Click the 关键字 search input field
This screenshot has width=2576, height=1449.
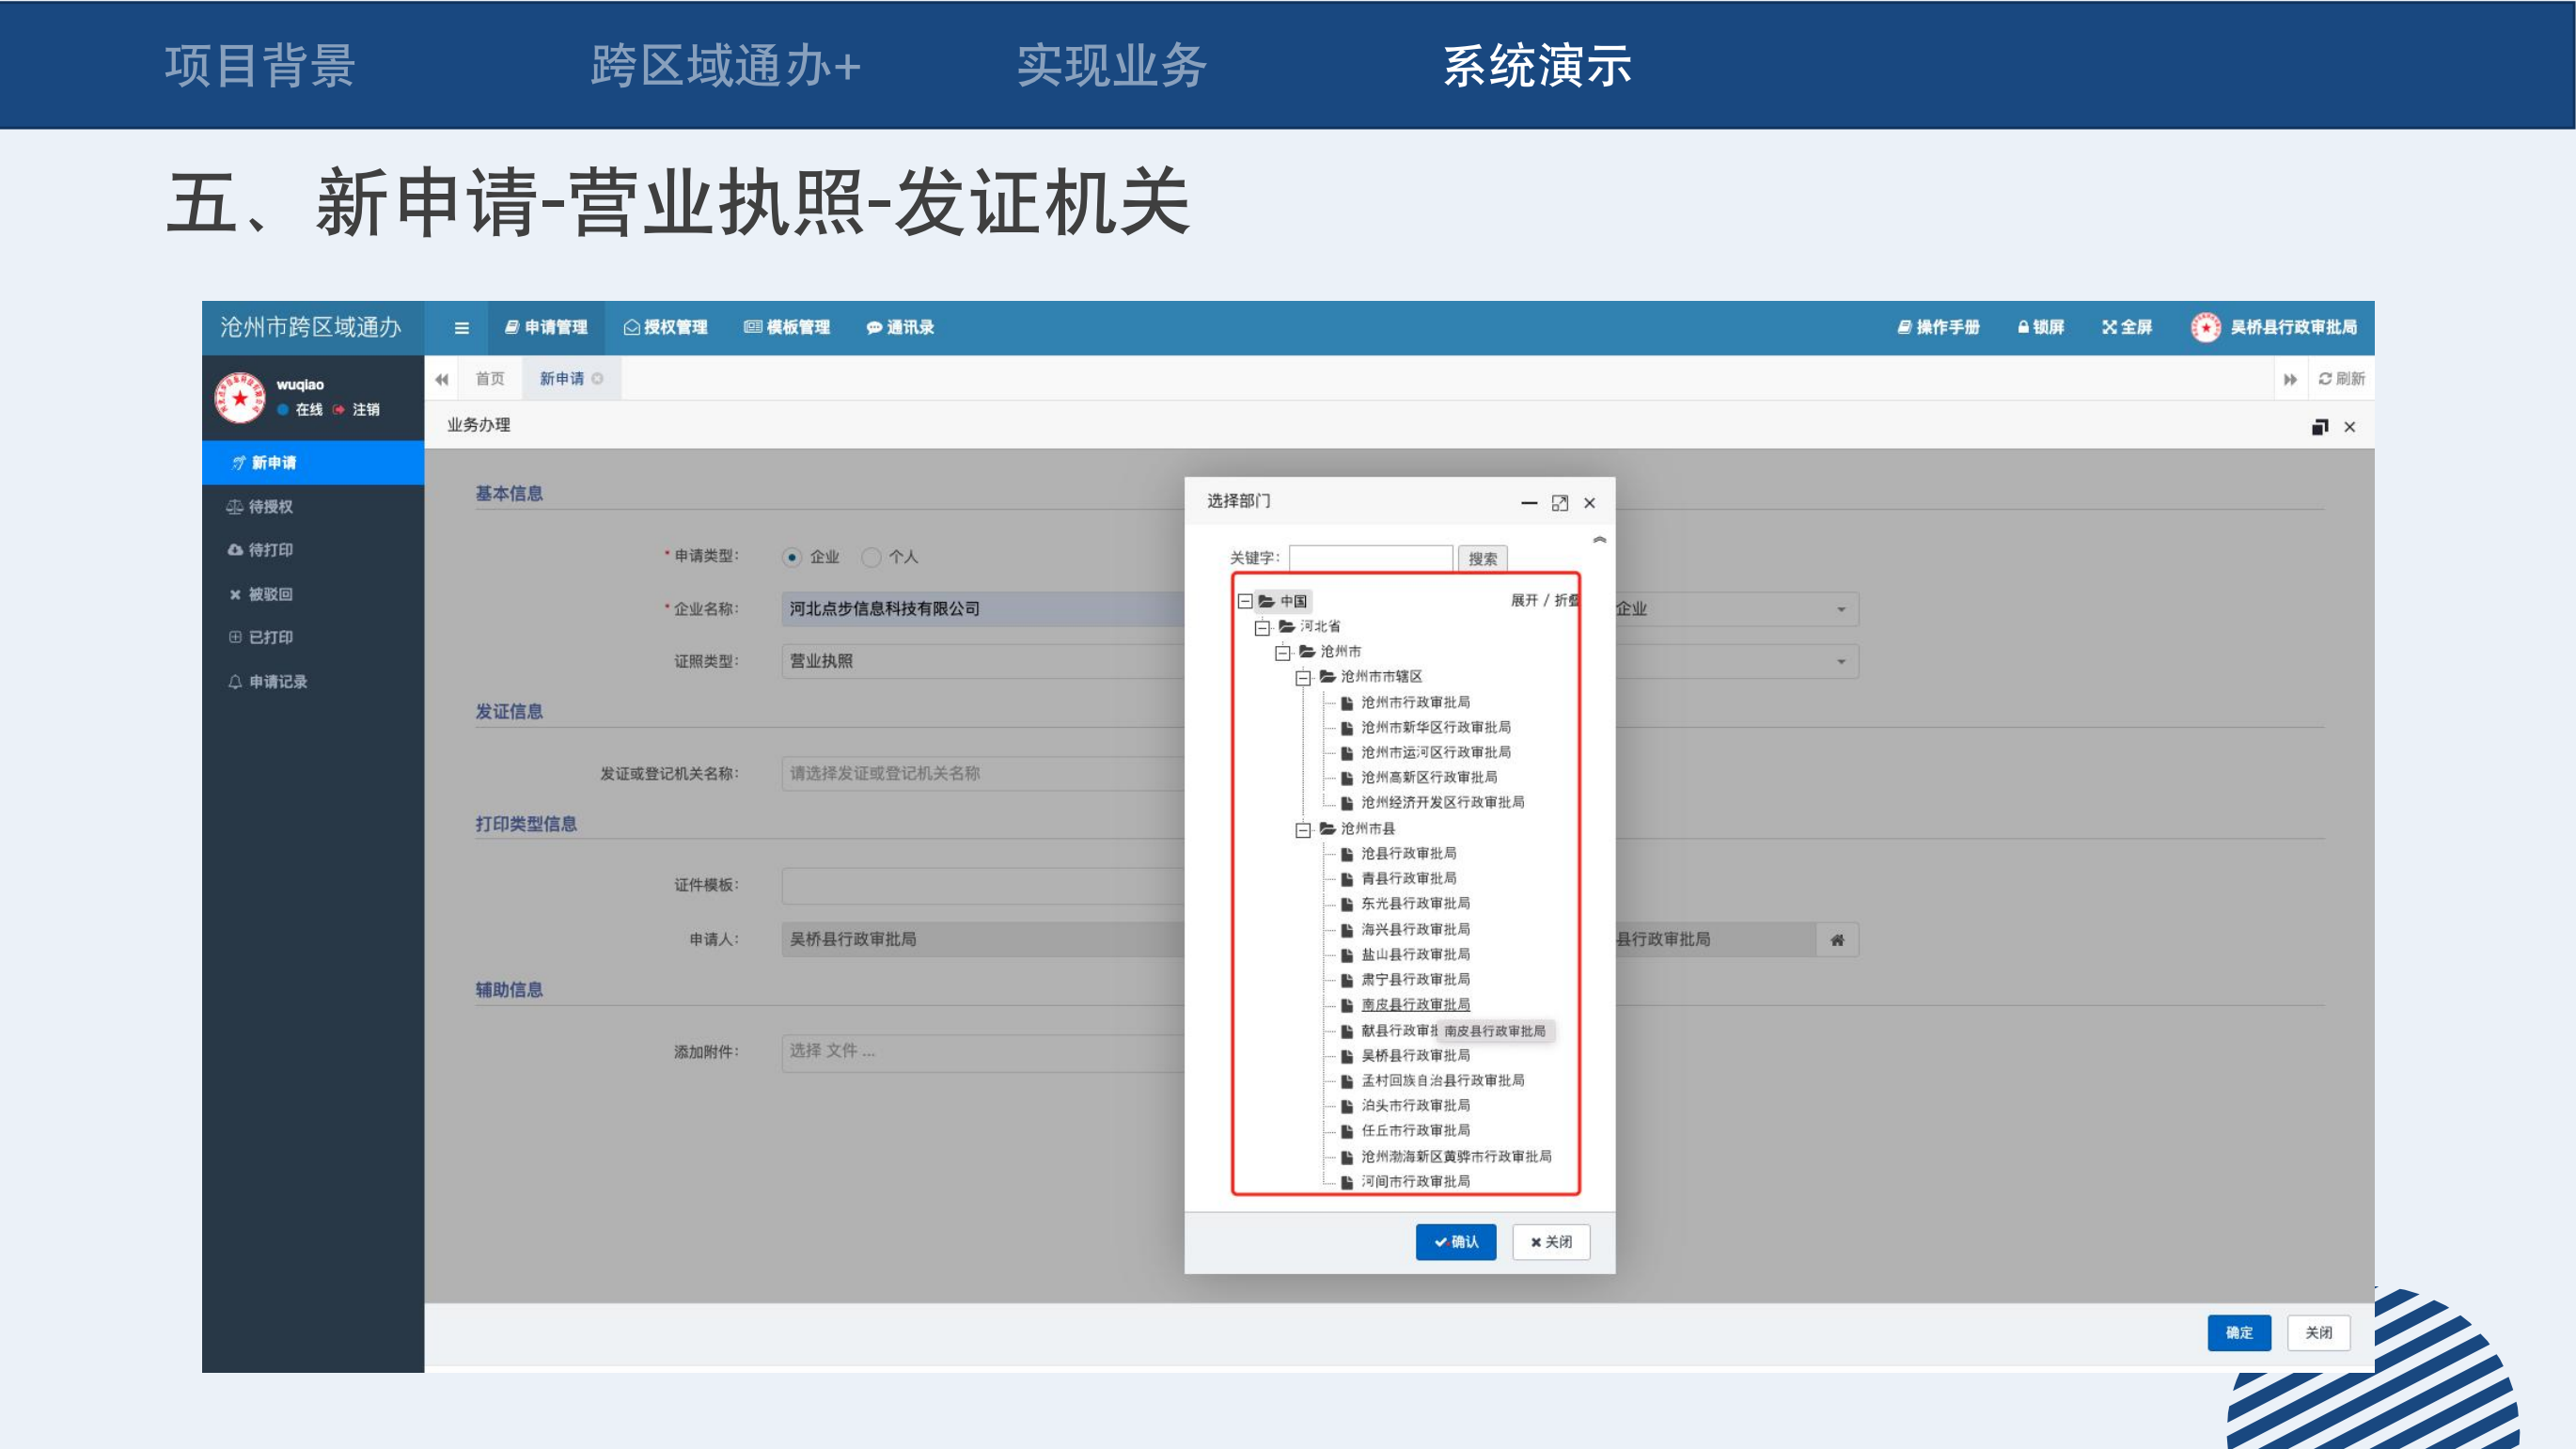1370,558
